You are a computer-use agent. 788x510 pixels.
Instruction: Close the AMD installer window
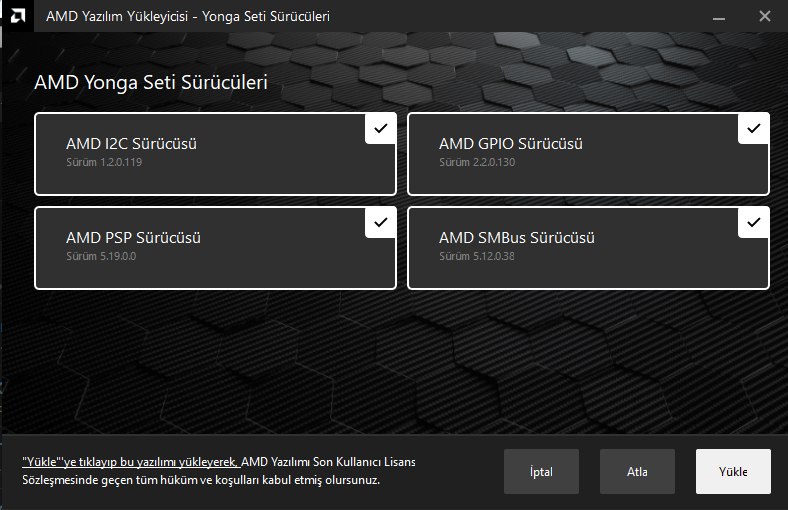(764, 17)
